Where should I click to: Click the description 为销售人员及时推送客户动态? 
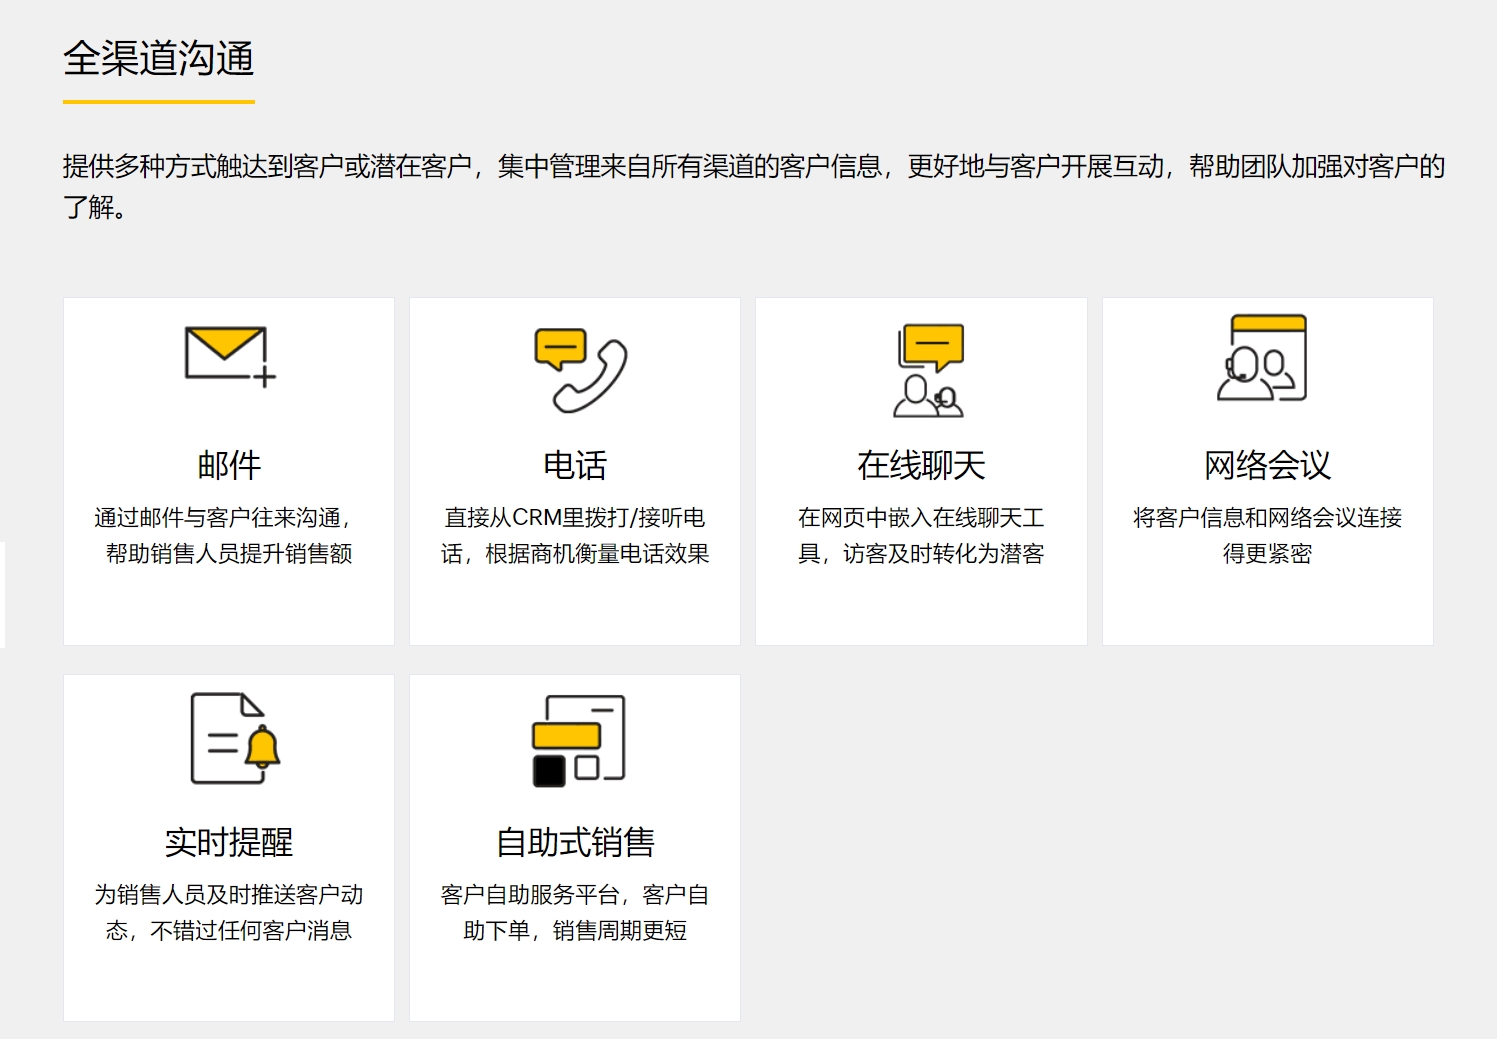click(x=229, y=912)
